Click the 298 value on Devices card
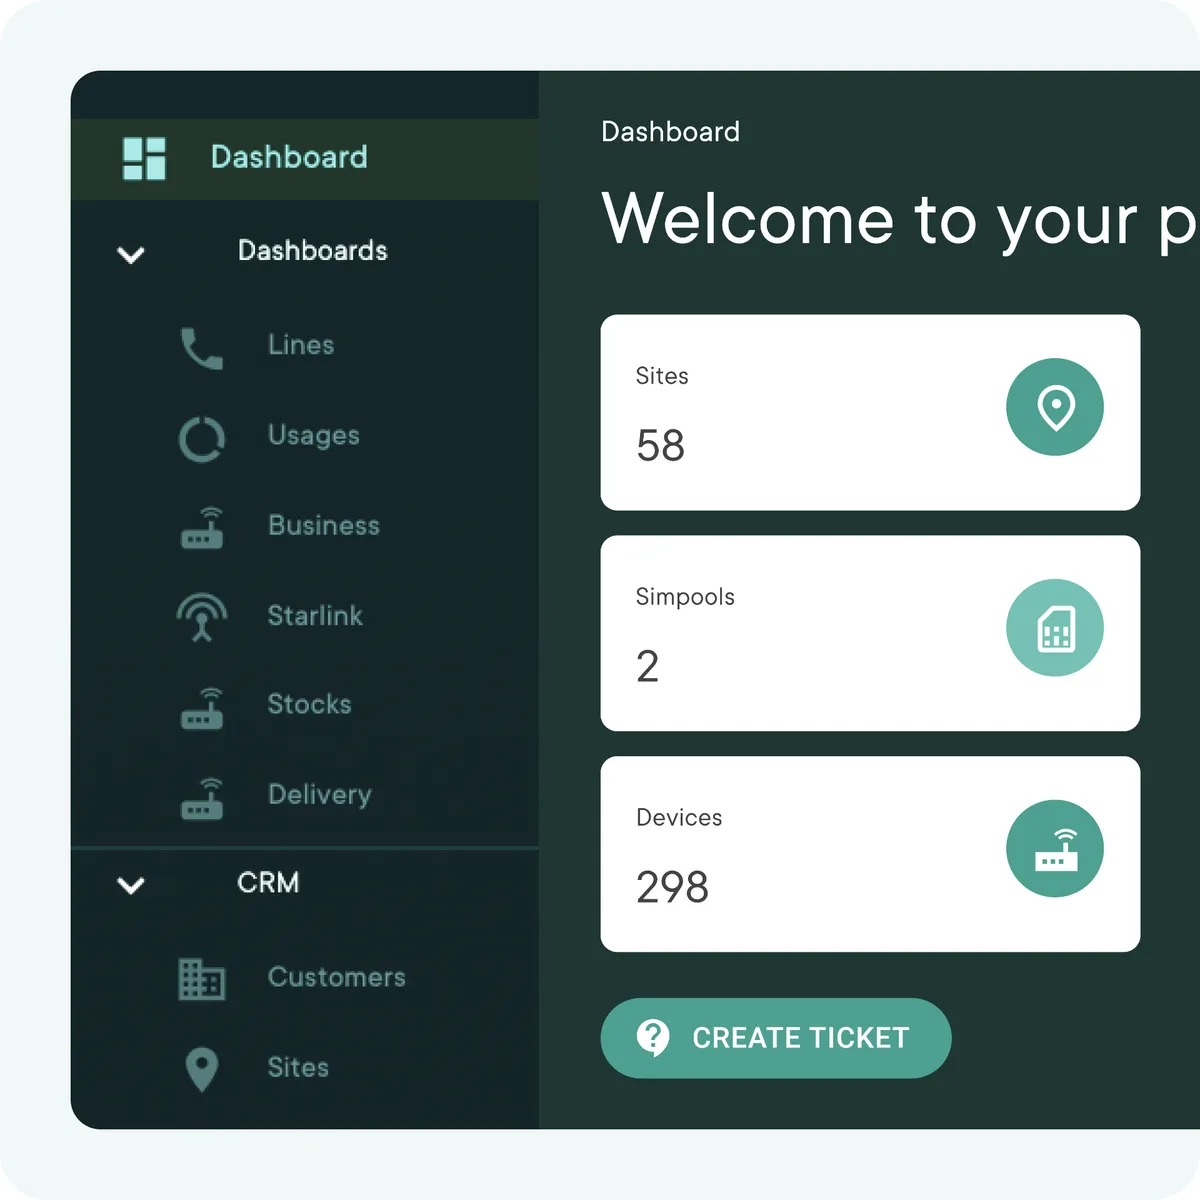The width and height of the screenshot is (1200, 1200). click(x=673, y=887)
